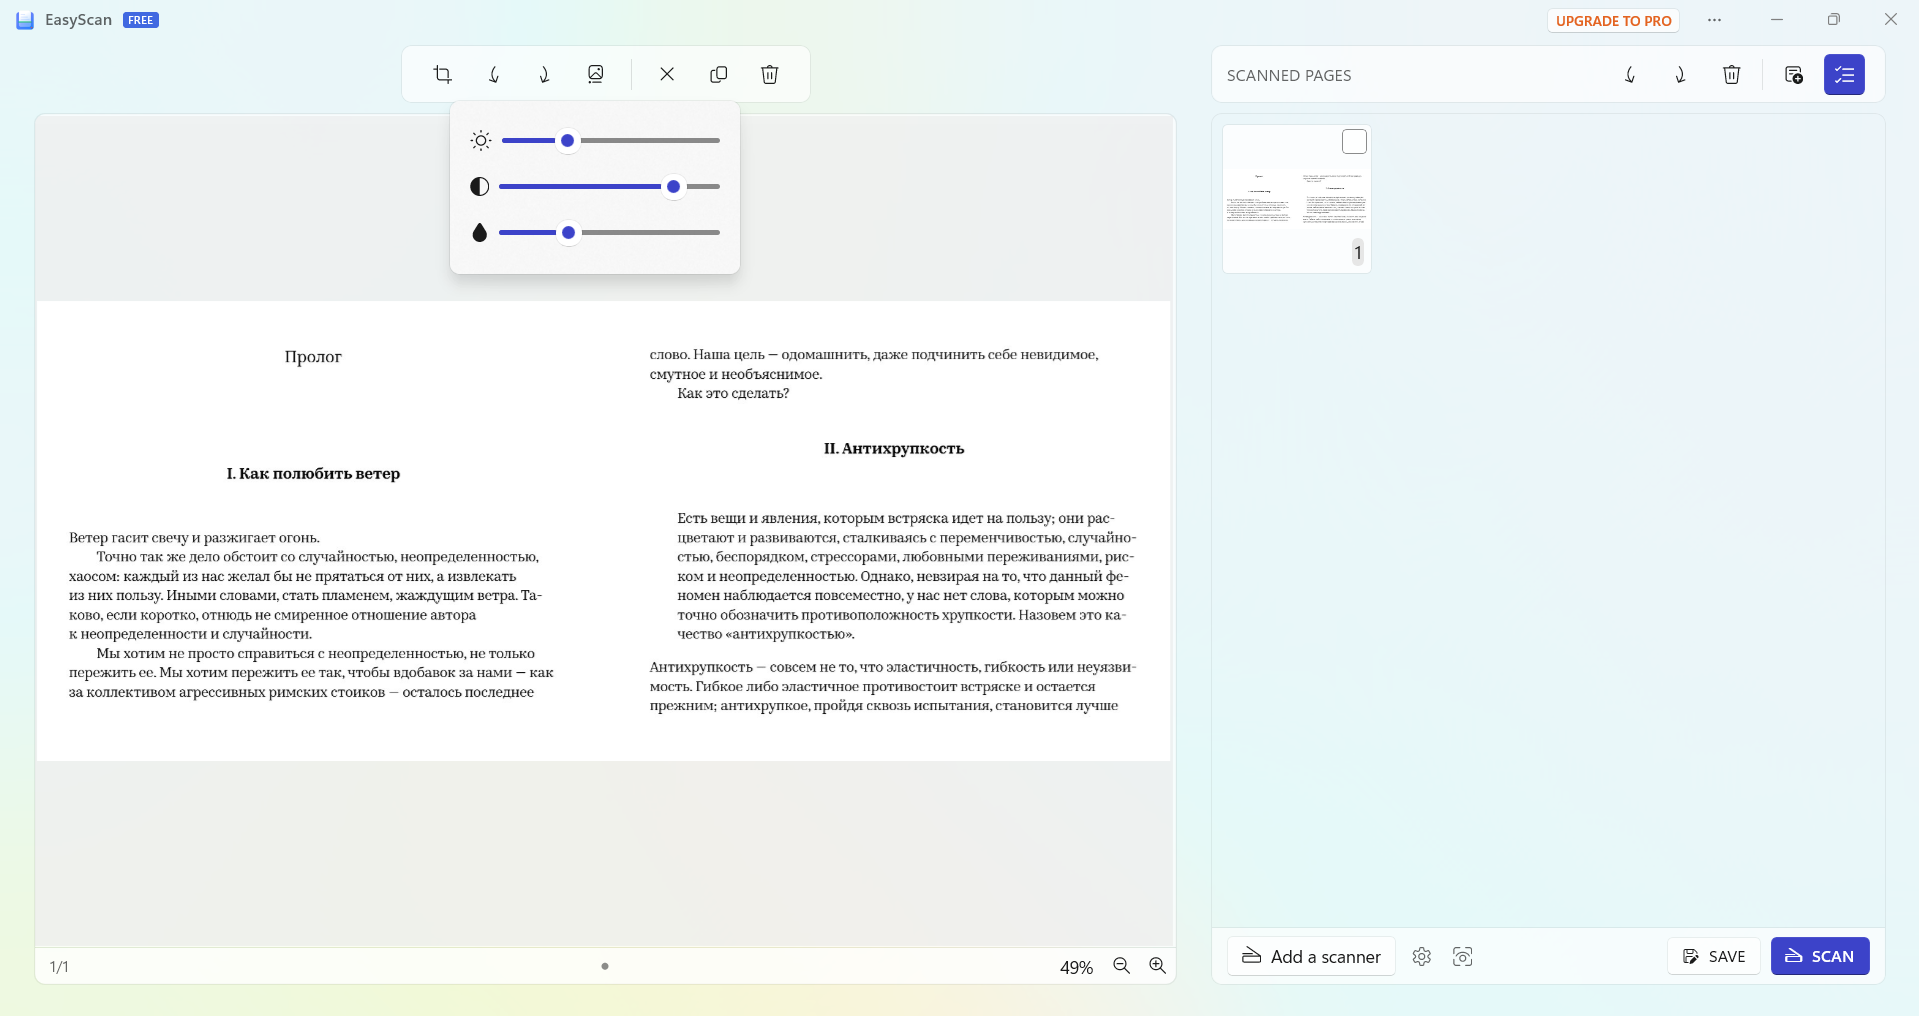Check the page 1 thumbnail checkbox

coord(1354,142)
